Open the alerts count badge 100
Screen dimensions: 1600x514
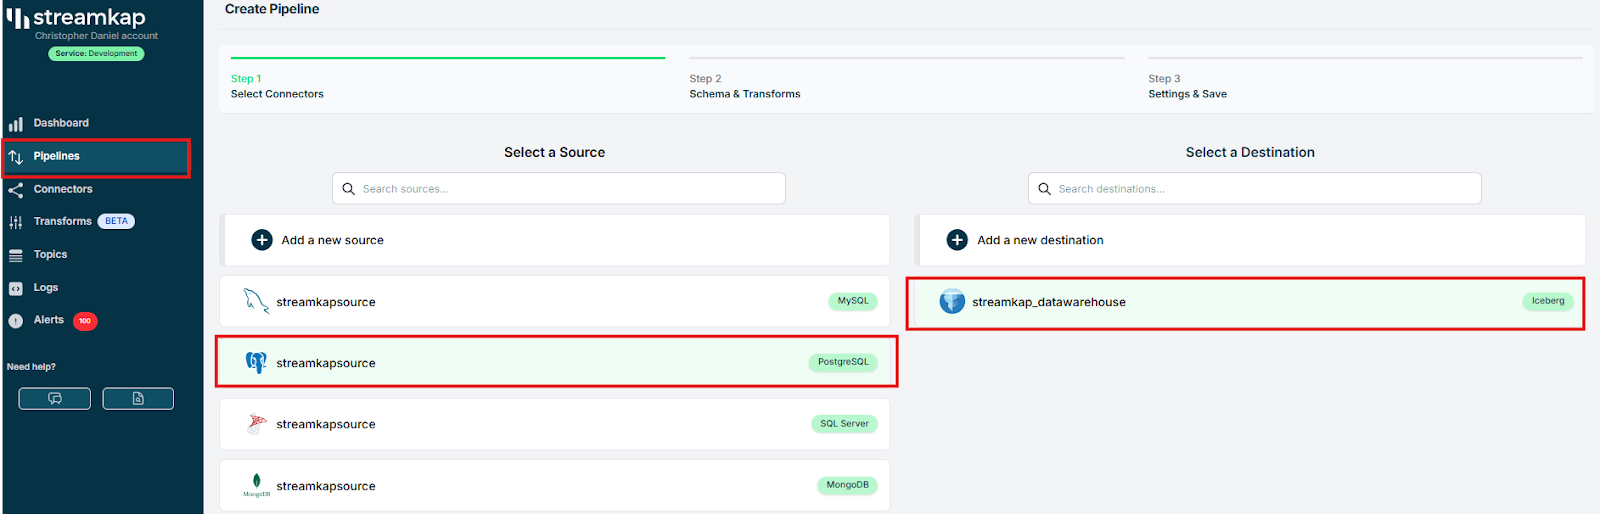coord(85,321)
